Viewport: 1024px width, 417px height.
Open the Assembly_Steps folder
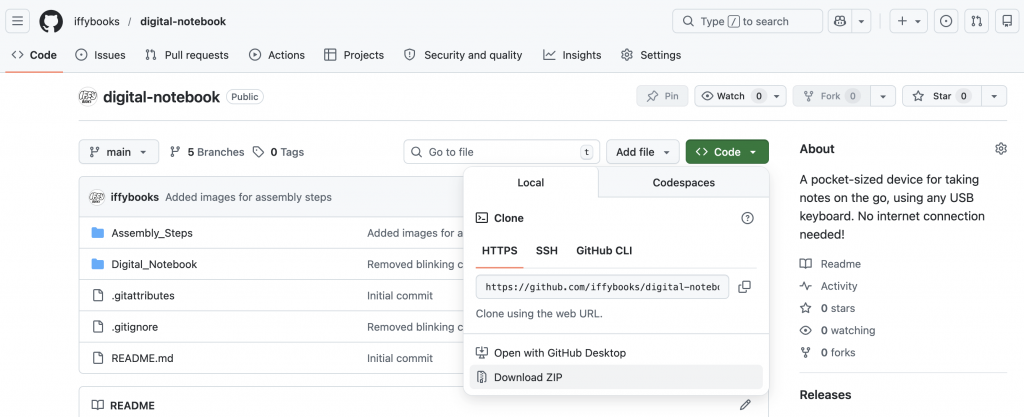152,233
